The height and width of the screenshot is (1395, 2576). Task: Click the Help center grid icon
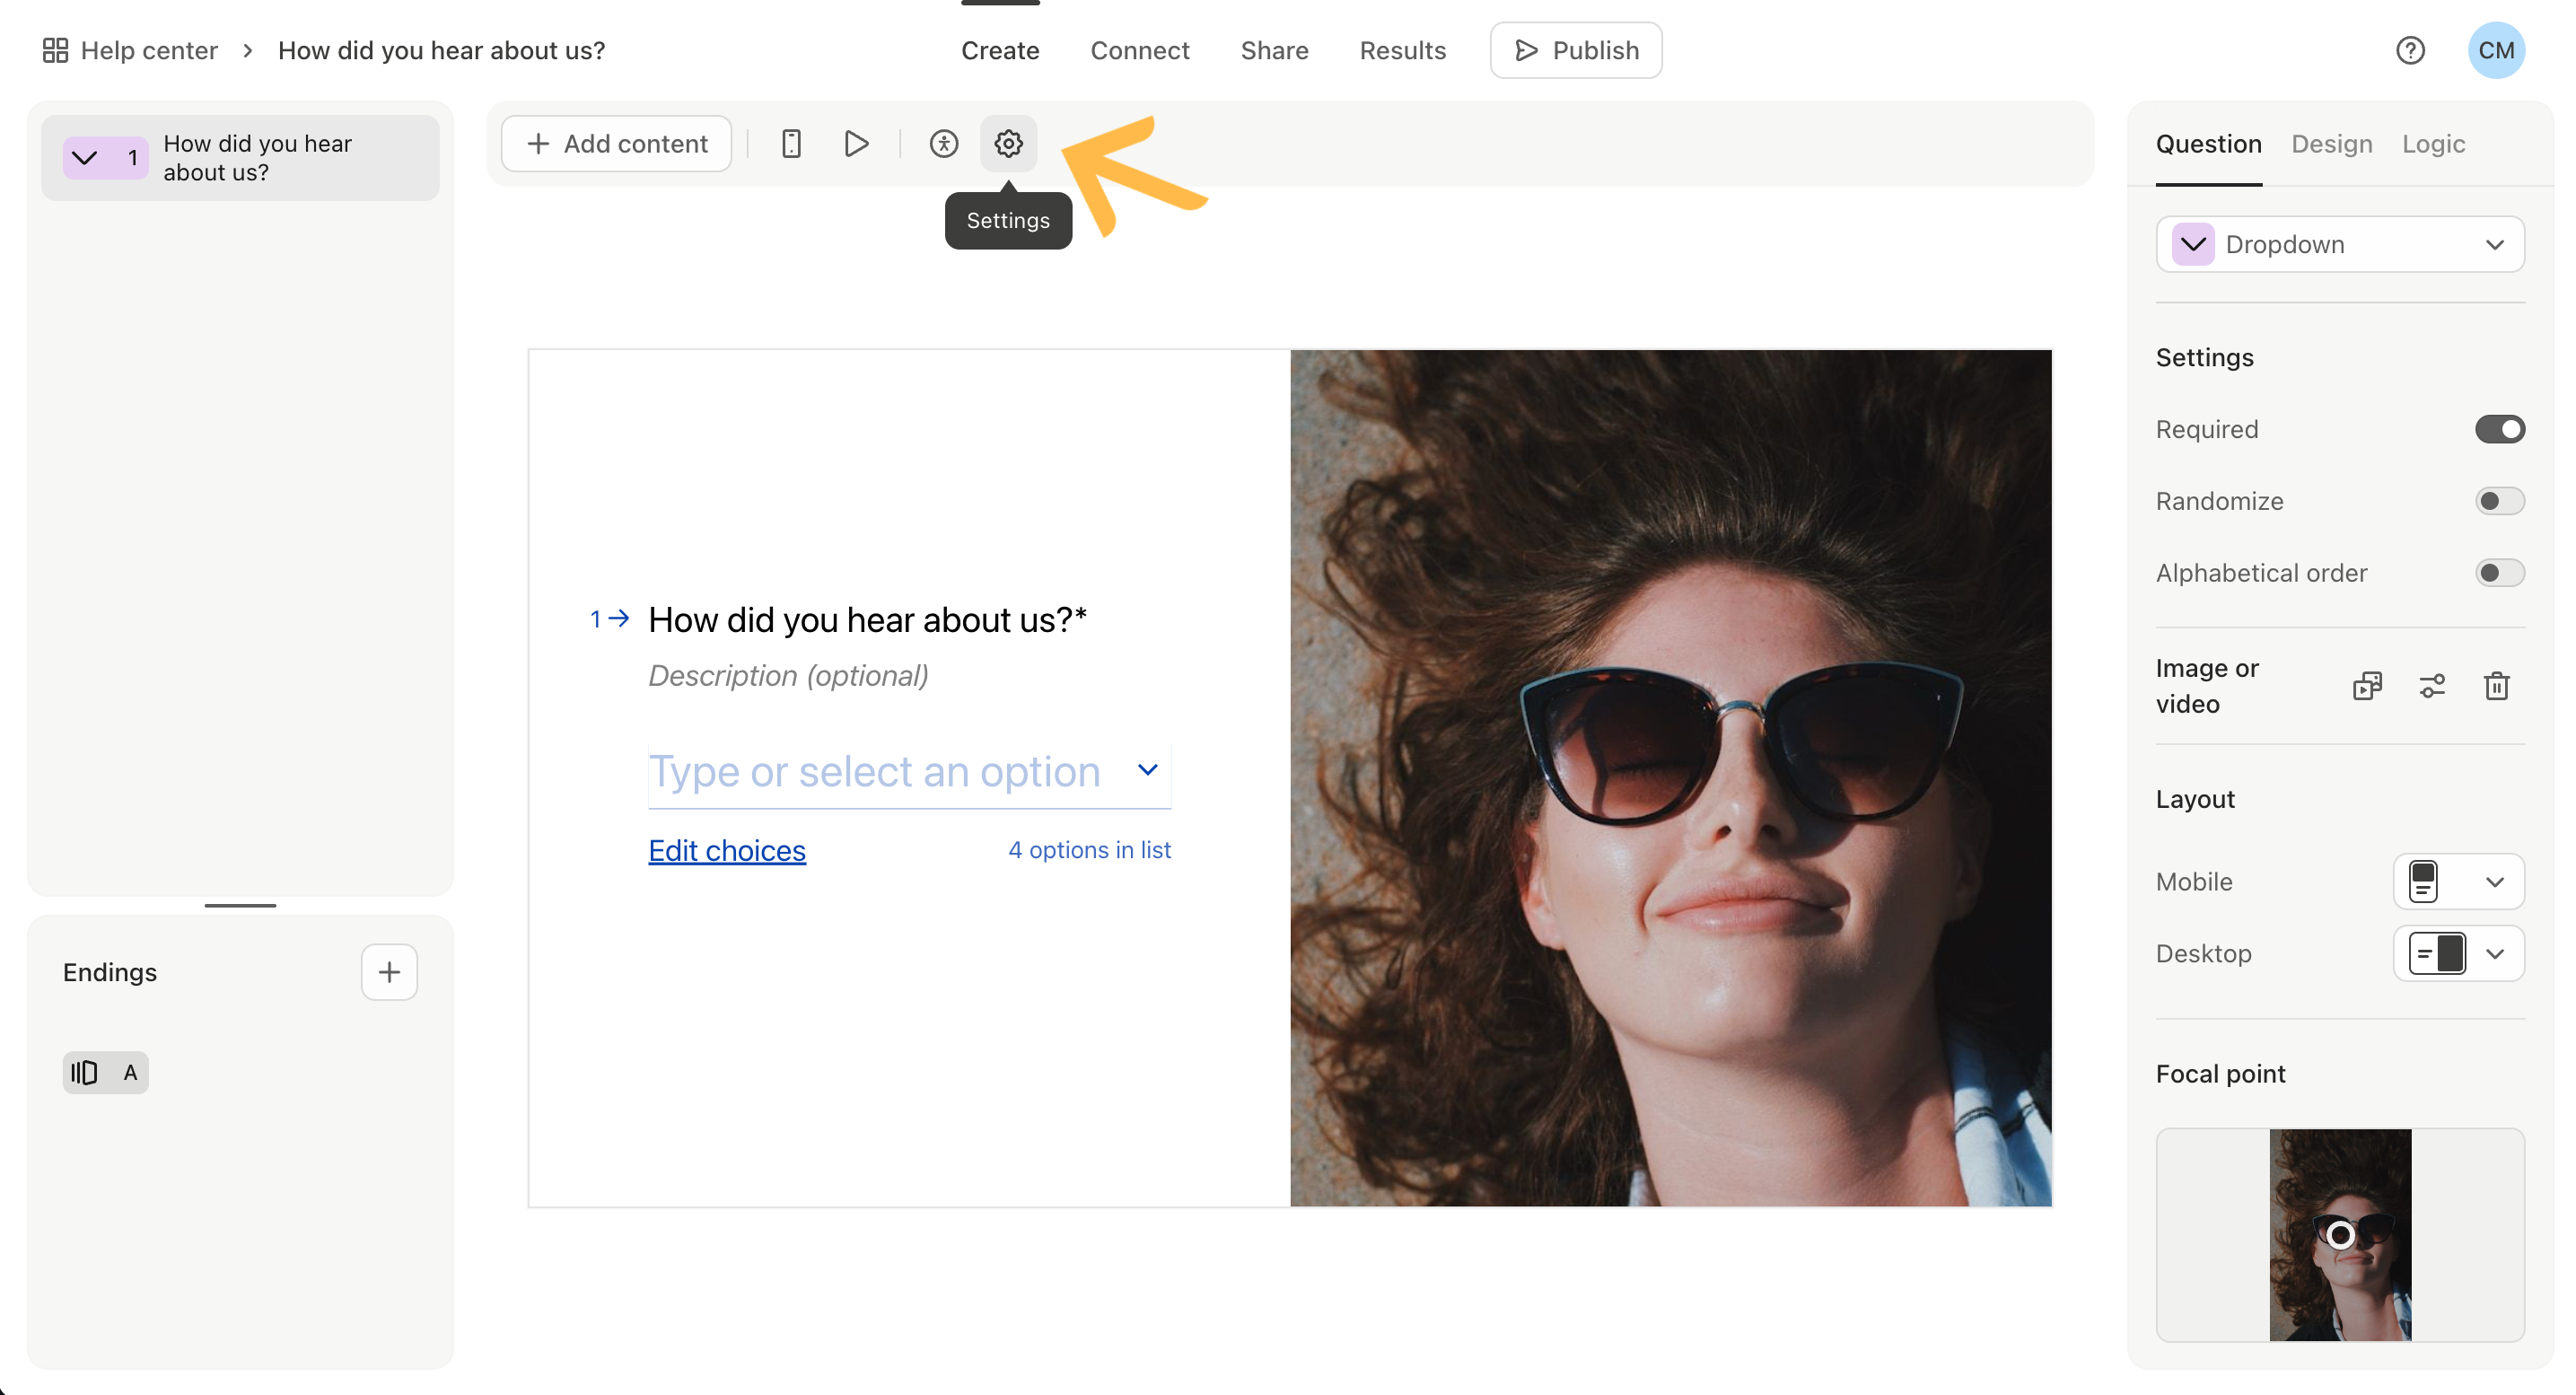[55, 50]
